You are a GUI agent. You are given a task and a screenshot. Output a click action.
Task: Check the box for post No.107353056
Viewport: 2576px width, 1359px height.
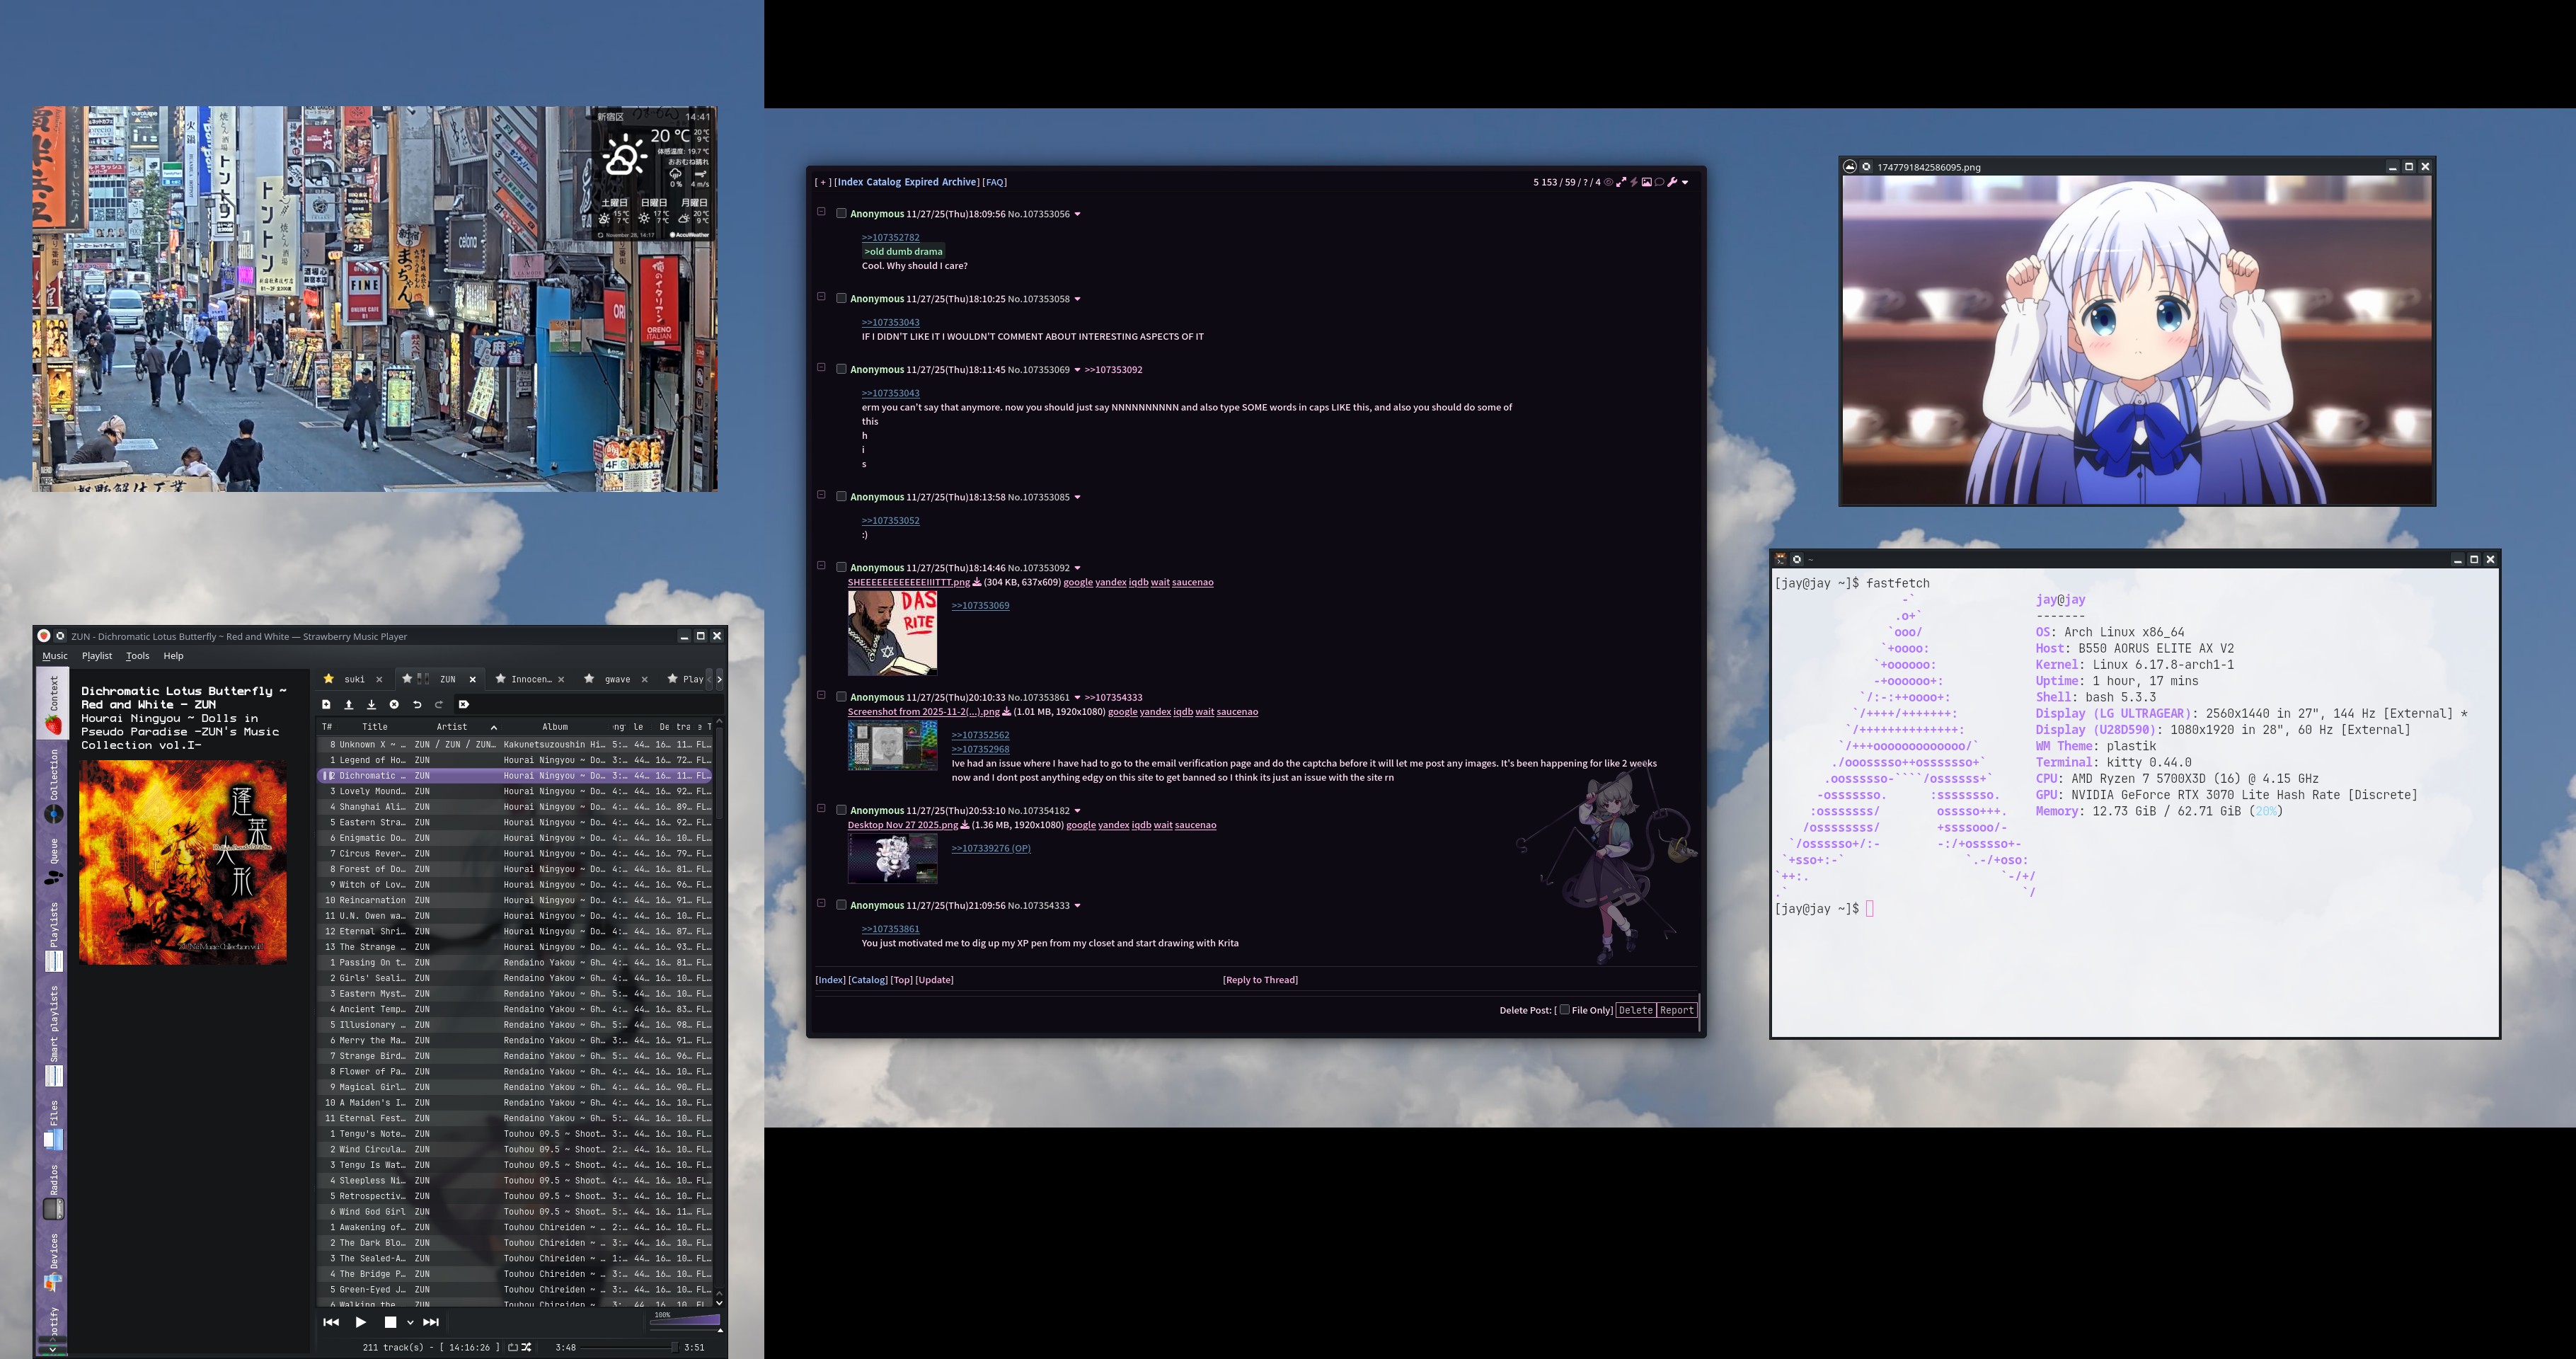coord(841,213)
